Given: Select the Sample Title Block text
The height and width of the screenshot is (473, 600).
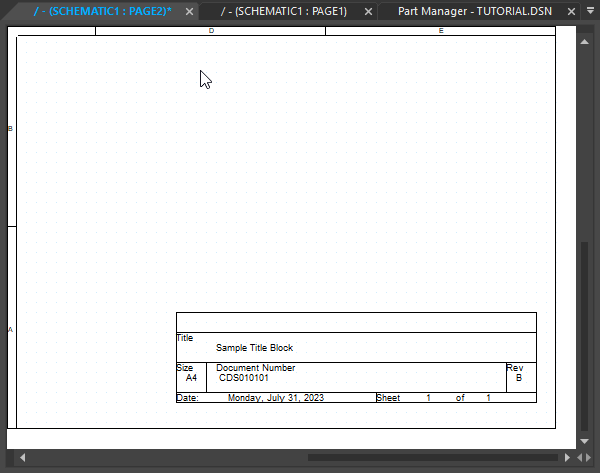Looking at the screenshot, I should pyautogui.click(x=254, y=348).
